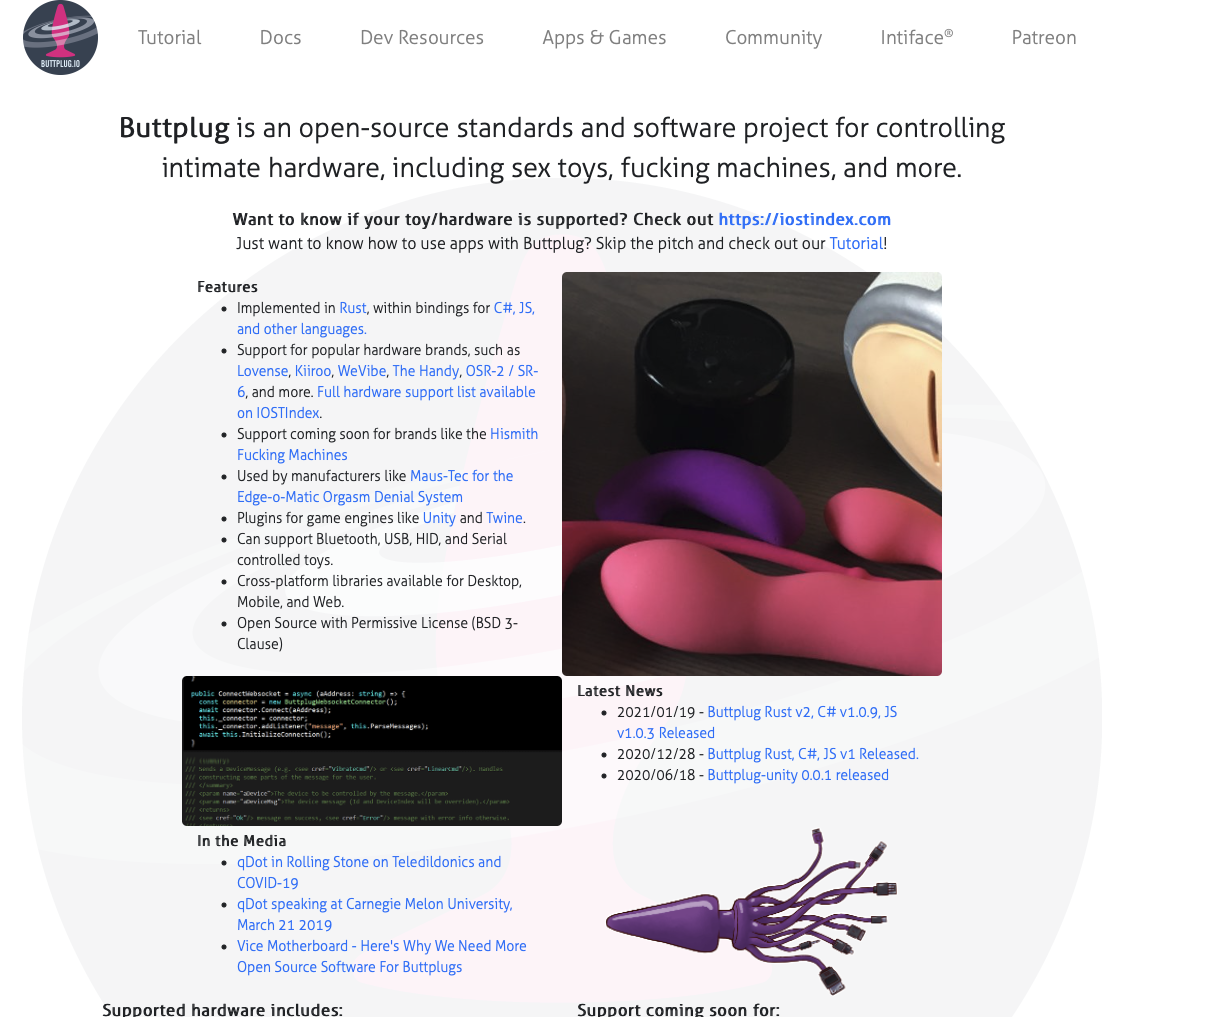Screen dimensions: 1224x1017
Task: Click the Unity plugin link
Action: (x=439, y=518)
